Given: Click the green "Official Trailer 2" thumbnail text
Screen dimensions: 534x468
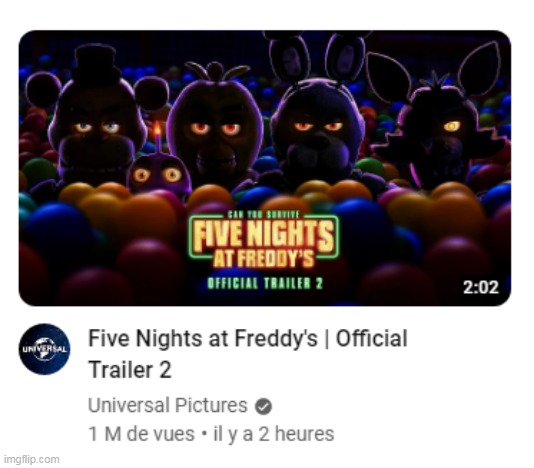Looking at the screenshot, I should (x=265, y=283).
